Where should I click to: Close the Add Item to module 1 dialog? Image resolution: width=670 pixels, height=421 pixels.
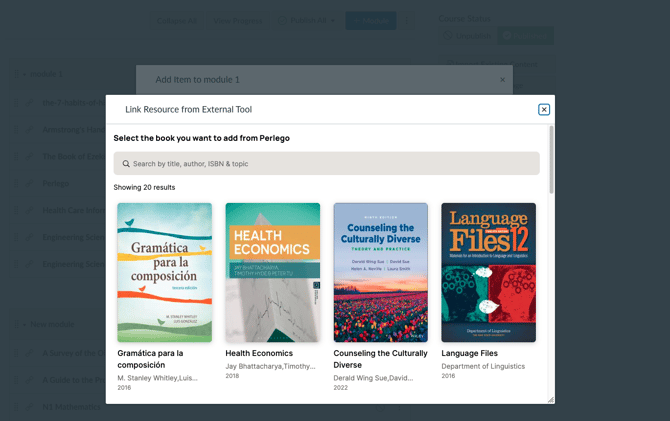pyautogui.click(x=503, y=80)
